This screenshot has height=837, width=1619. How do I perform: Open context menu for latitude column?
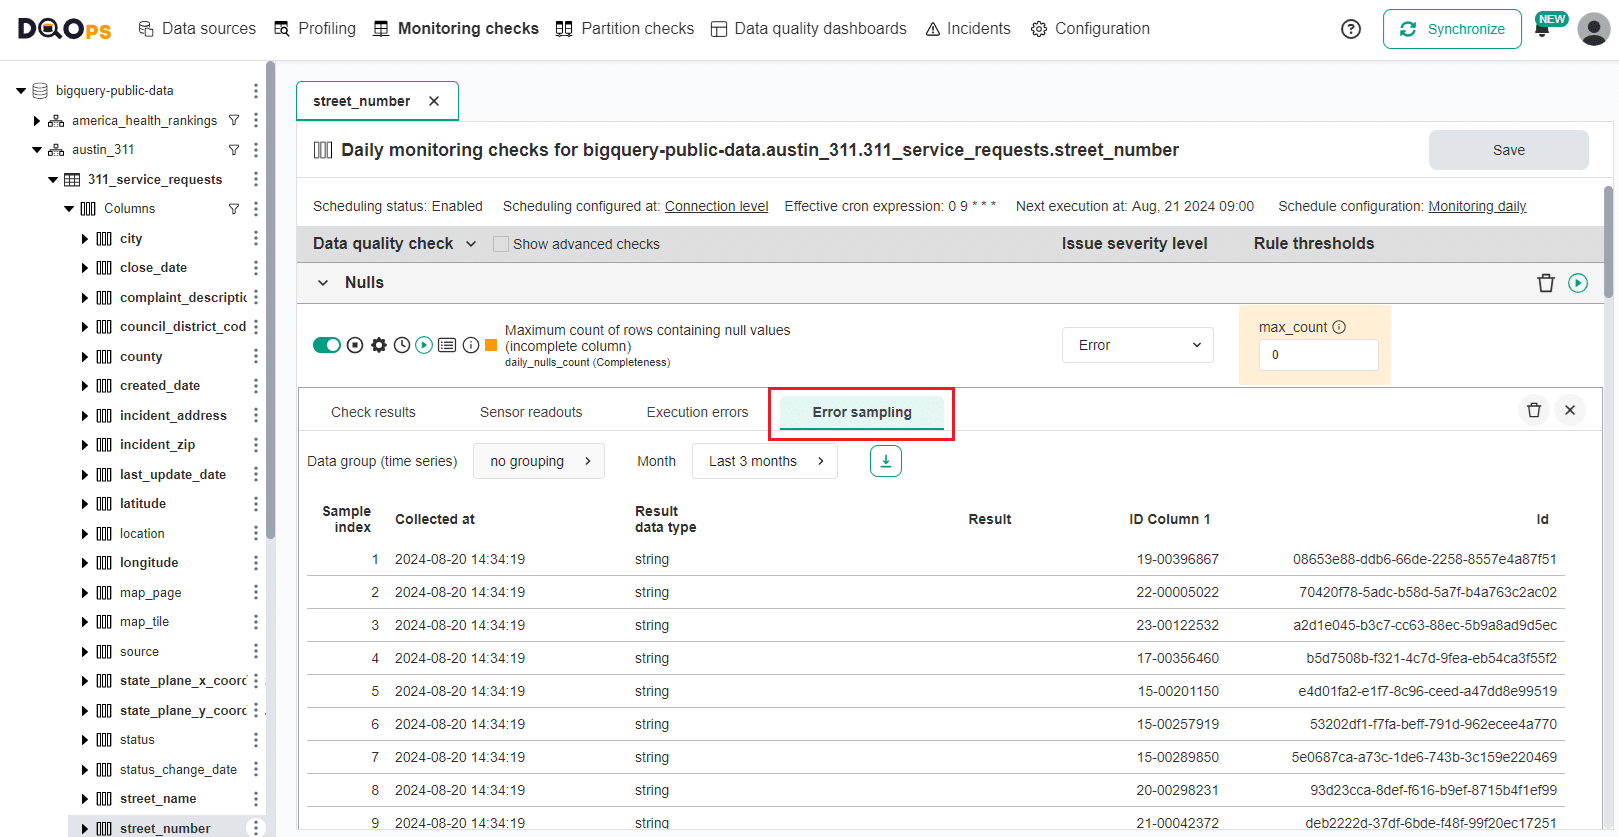point(255,503)
